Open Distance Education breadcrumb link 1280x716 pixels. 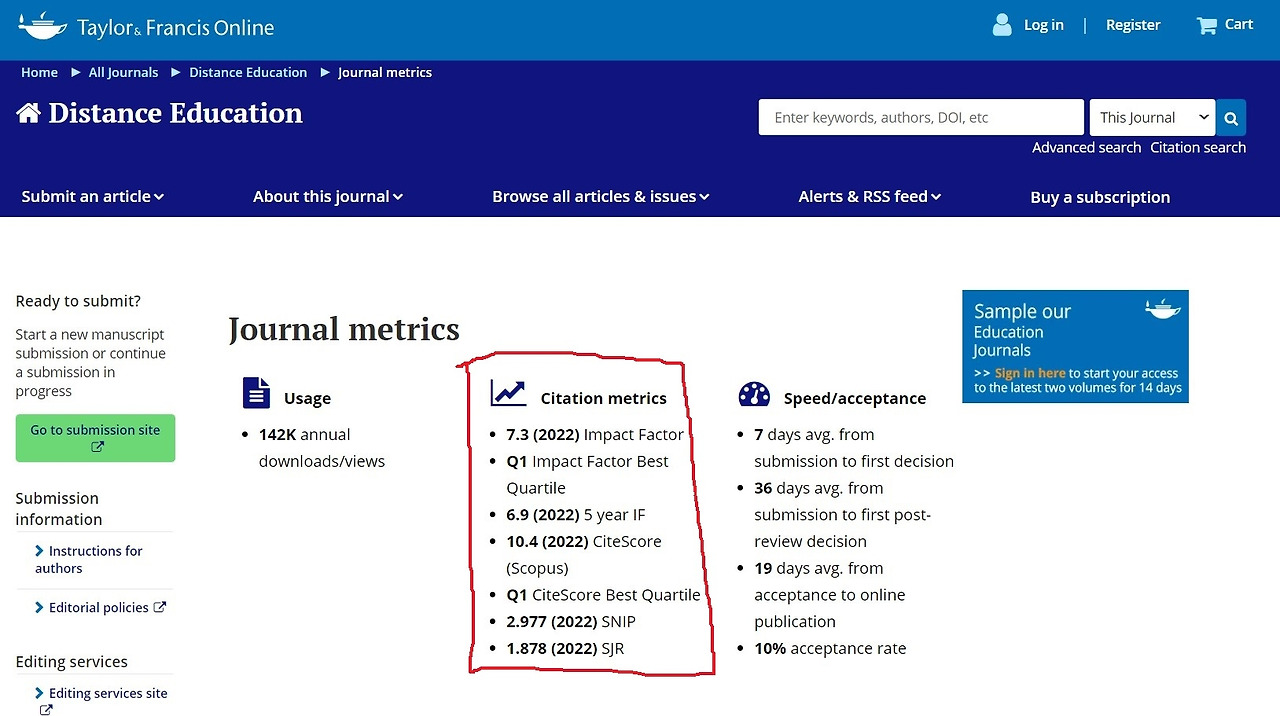pos(248,72)
